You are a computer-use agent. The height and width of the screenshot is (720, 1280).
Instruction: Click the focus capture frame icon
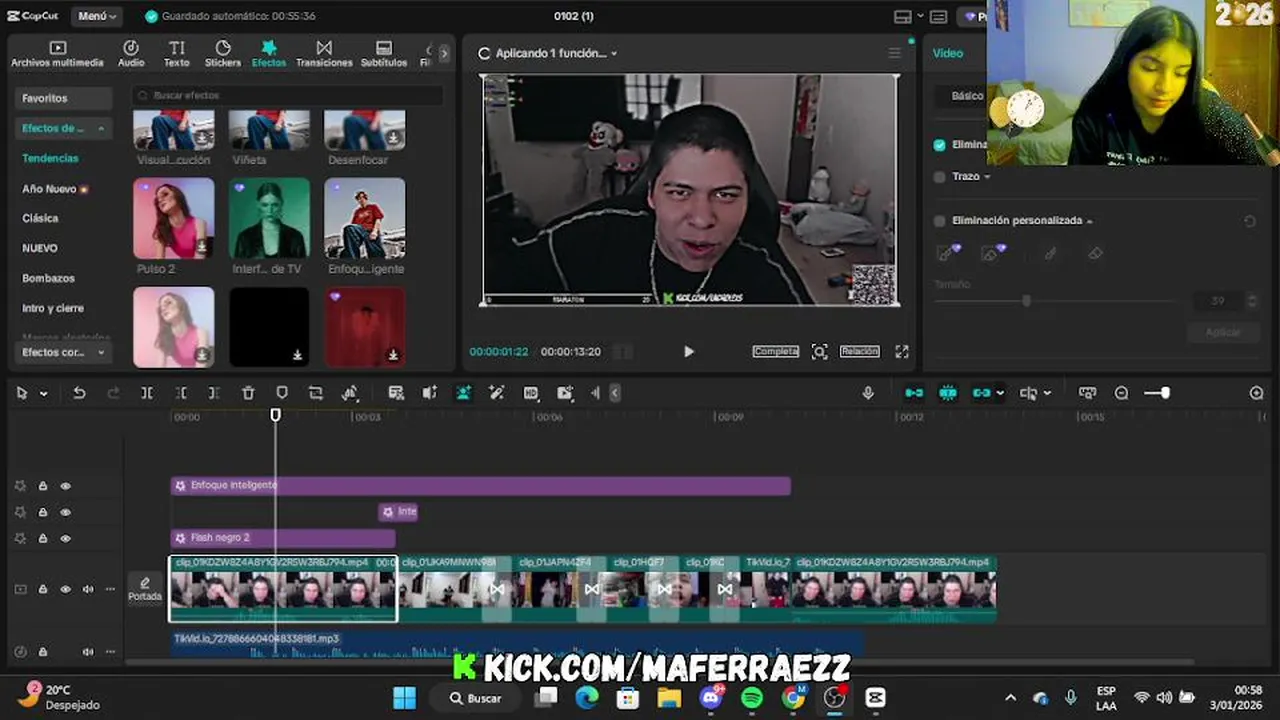coord(820,351)
